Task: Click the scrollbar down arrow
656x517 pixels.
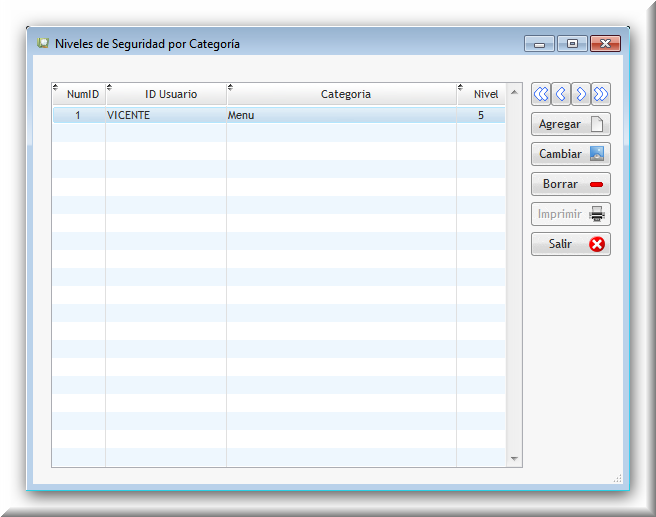Action: coord(514,459)
